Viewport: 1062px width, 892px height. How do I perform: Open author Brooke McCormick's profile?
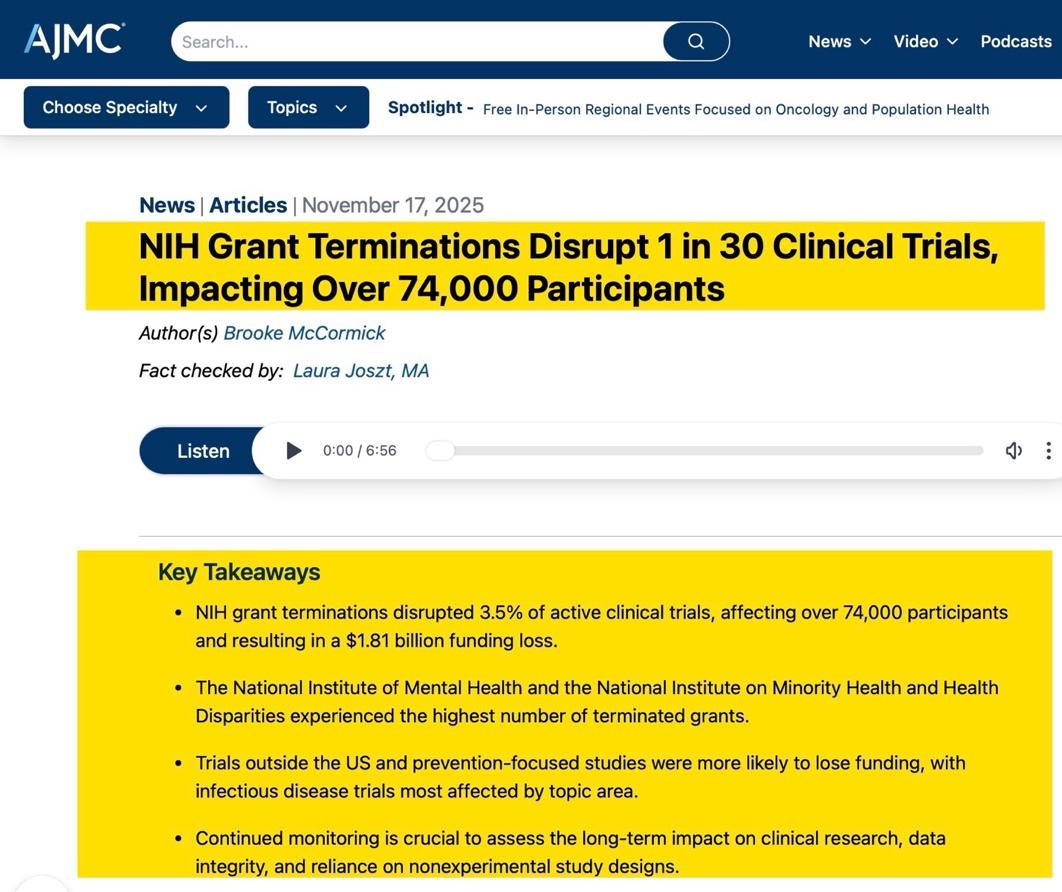(304, 333)
